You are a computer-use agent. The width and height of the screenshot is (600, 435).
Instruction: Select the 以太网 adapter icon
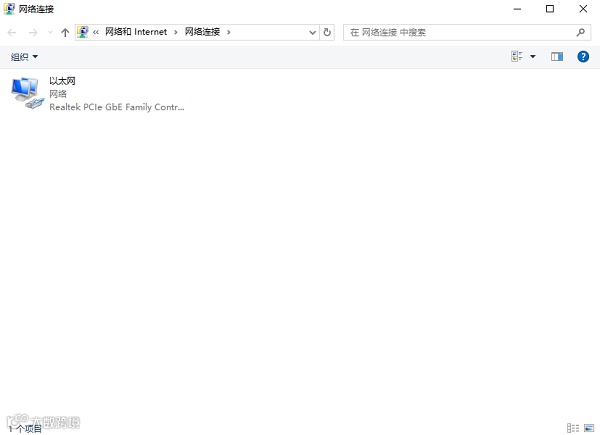27,93
